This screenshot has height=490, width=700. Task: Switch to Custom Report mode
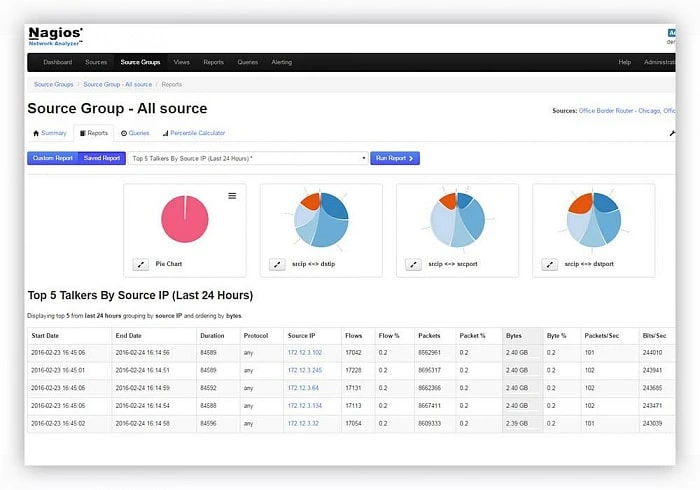pyautogui.click(x=52, y=158)
